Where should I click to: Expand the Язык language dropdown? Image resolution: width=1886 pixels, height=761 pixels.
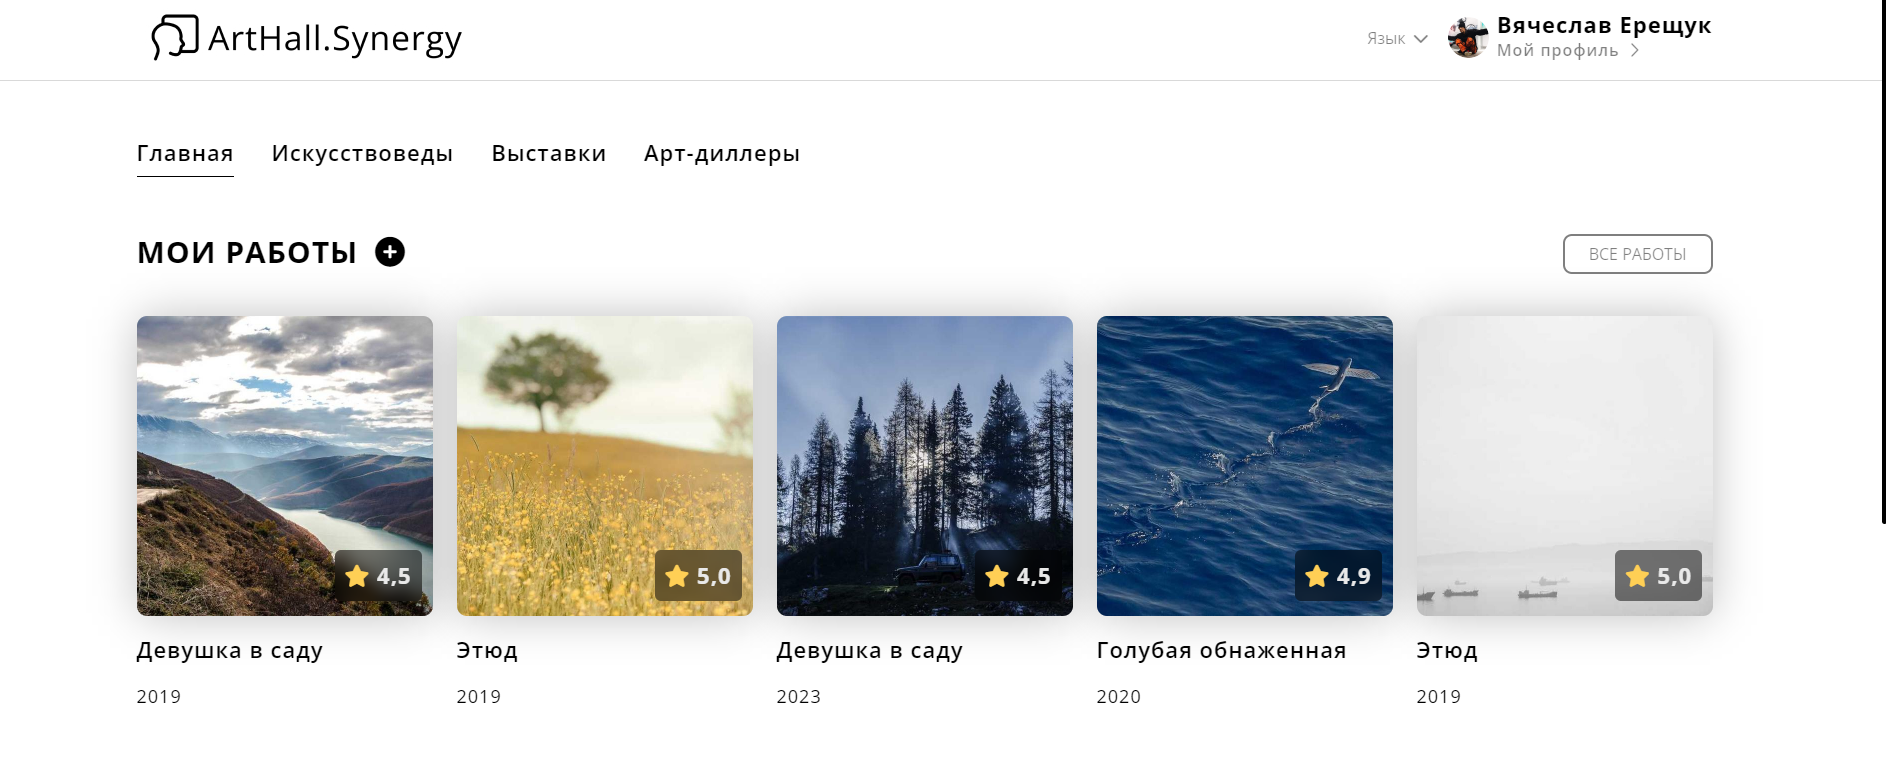(x=1397, y=39)
